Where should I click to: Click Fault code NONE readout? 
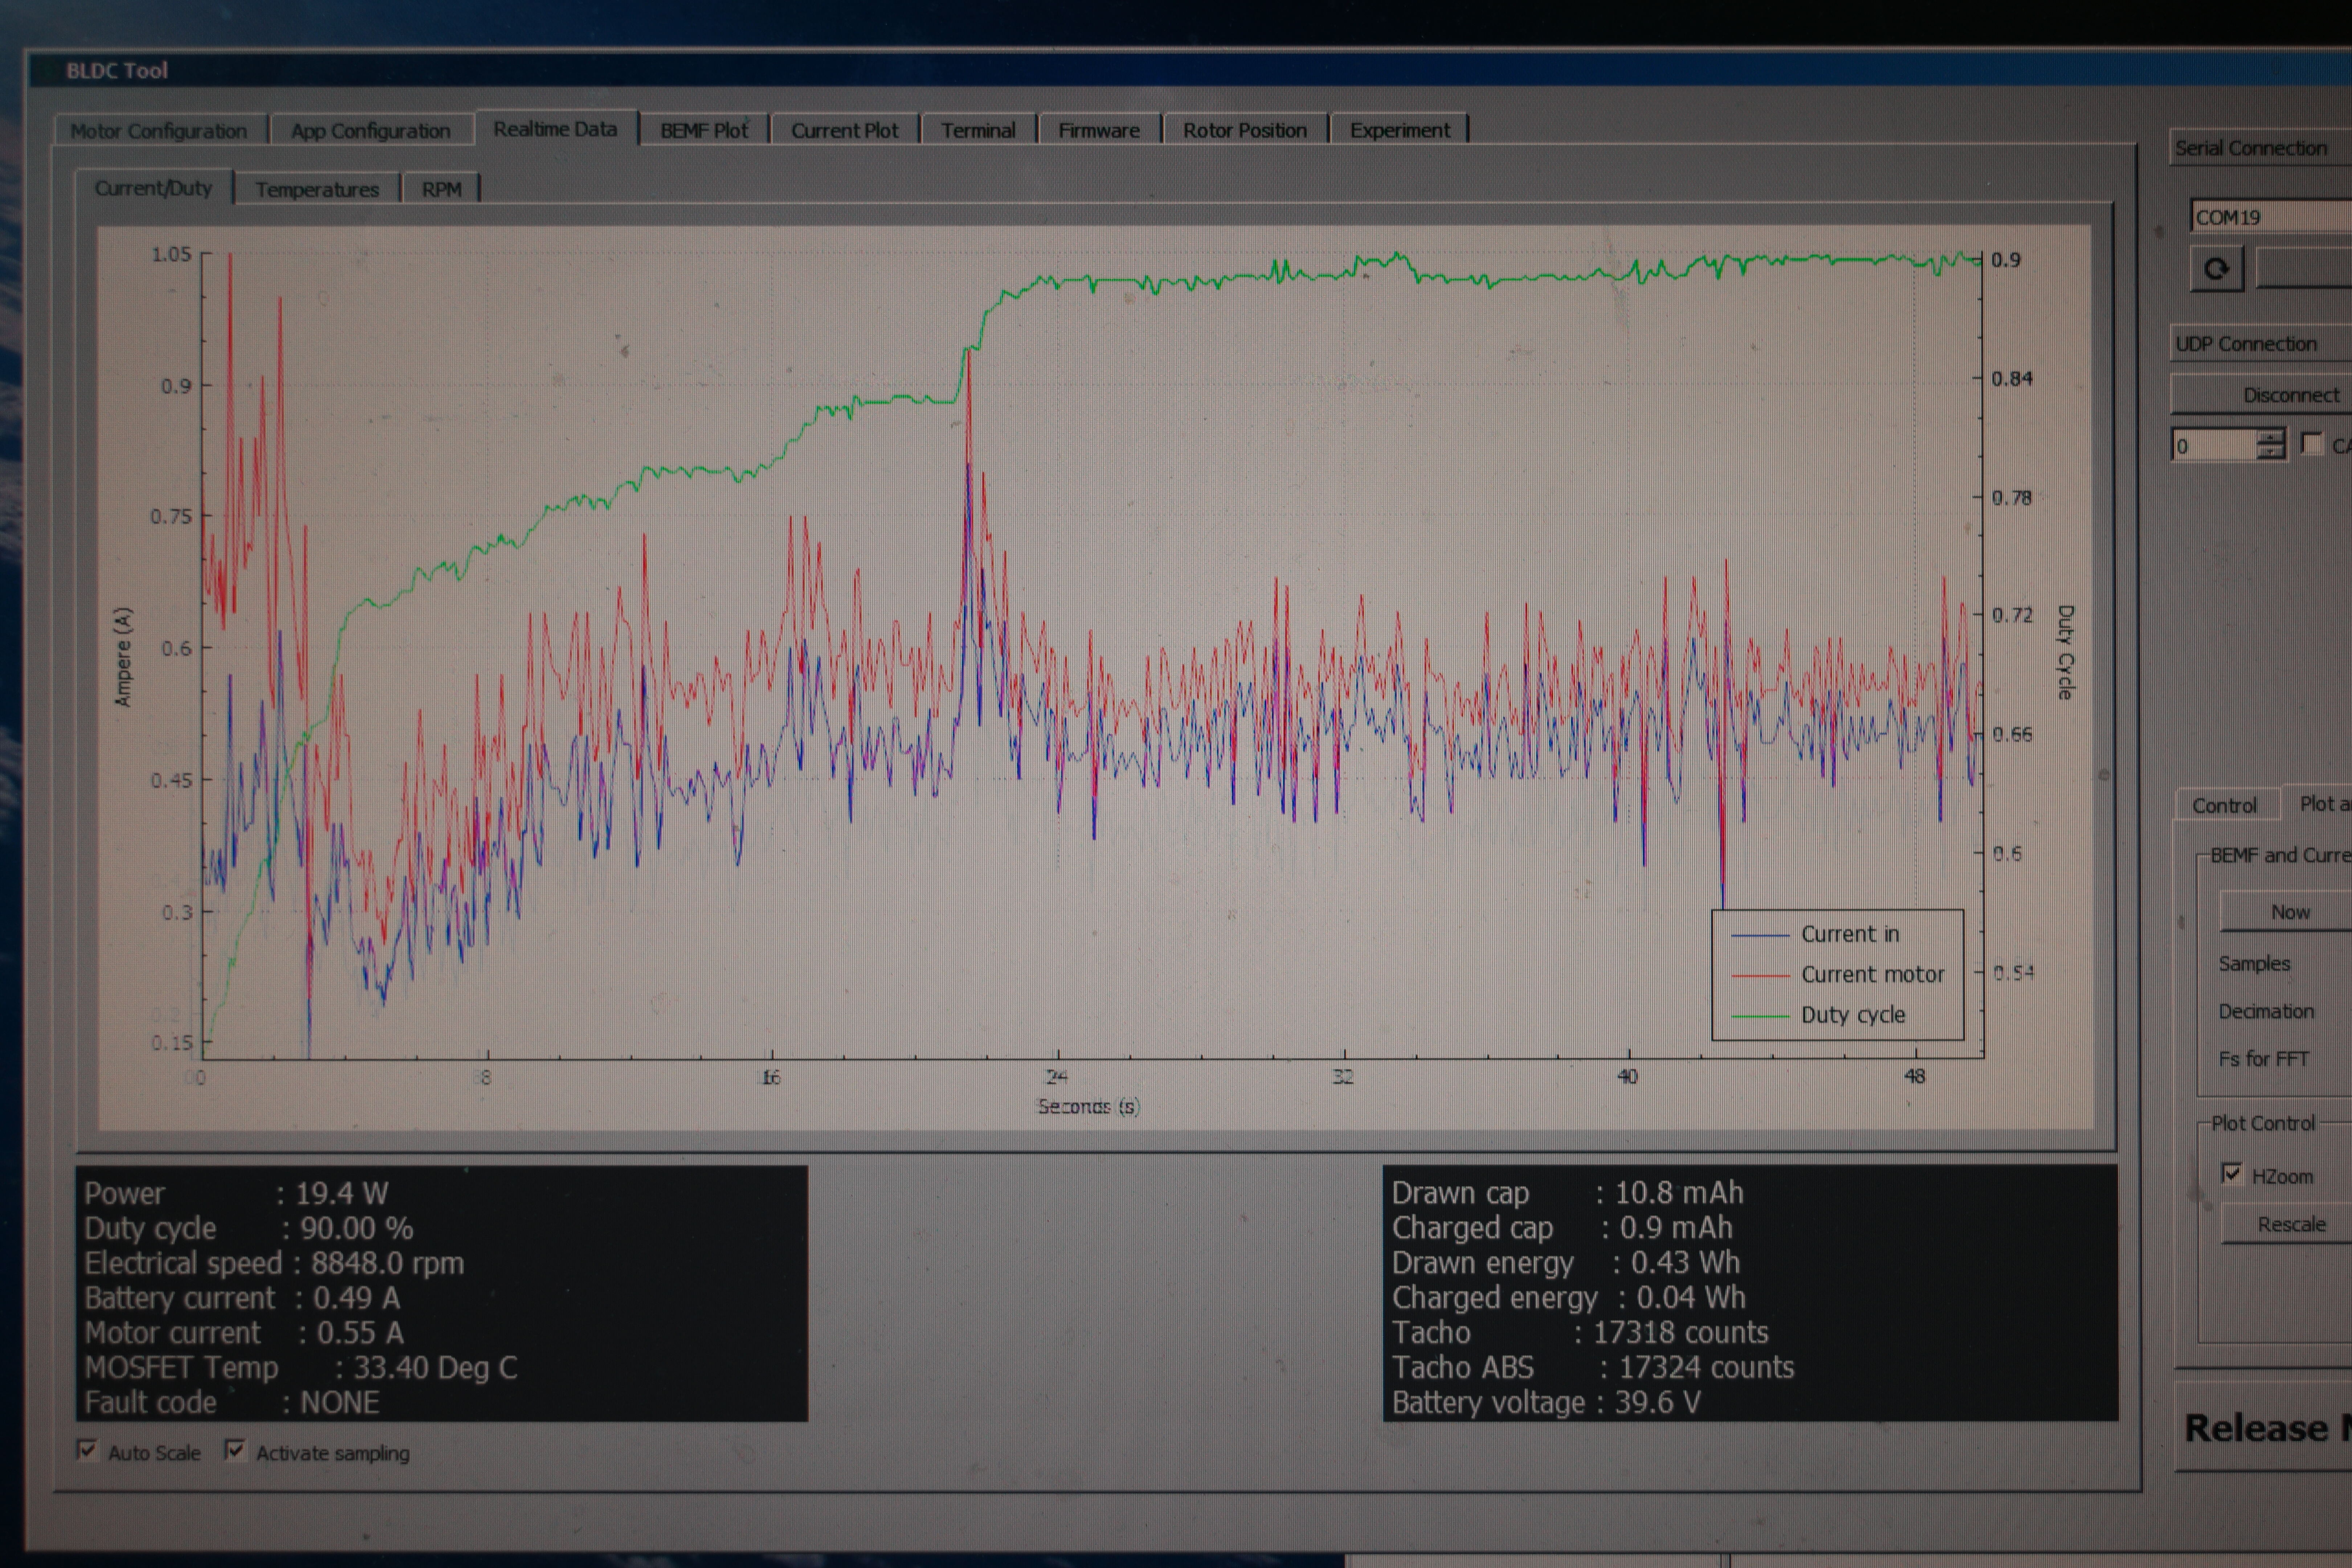(x=232, y=1402)
